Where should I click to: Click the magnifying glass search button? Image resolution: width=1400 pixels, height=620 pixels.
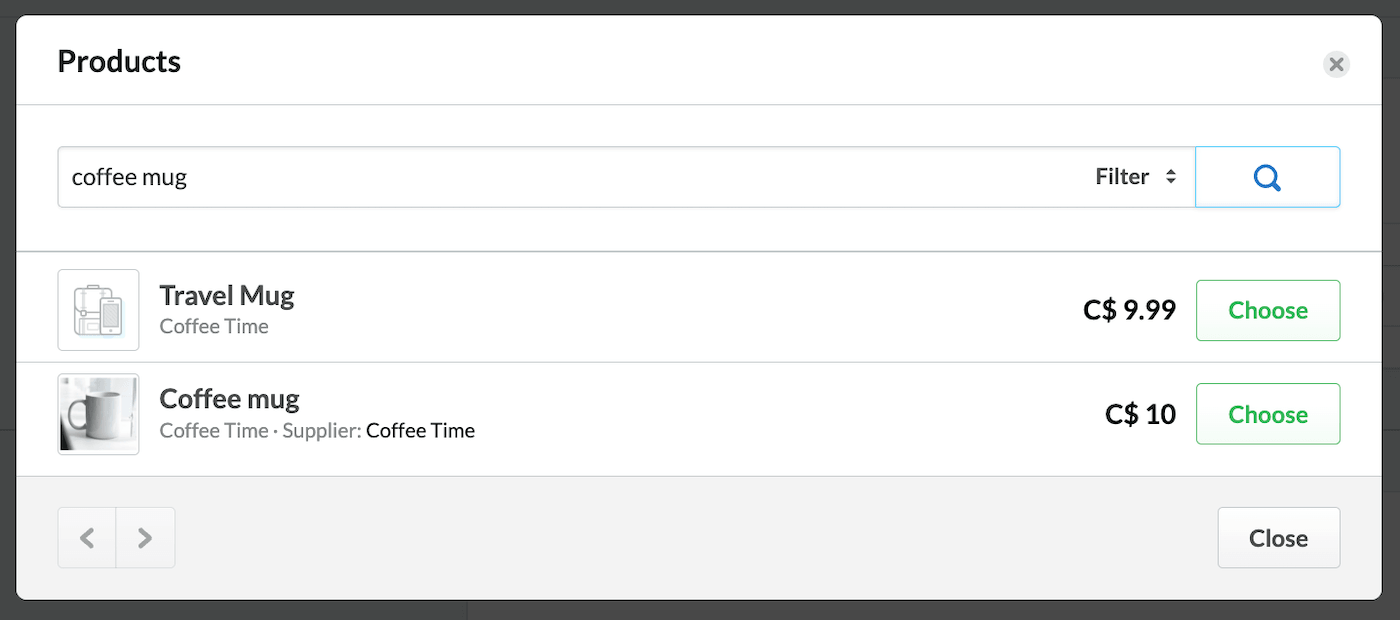[1267, 177]
